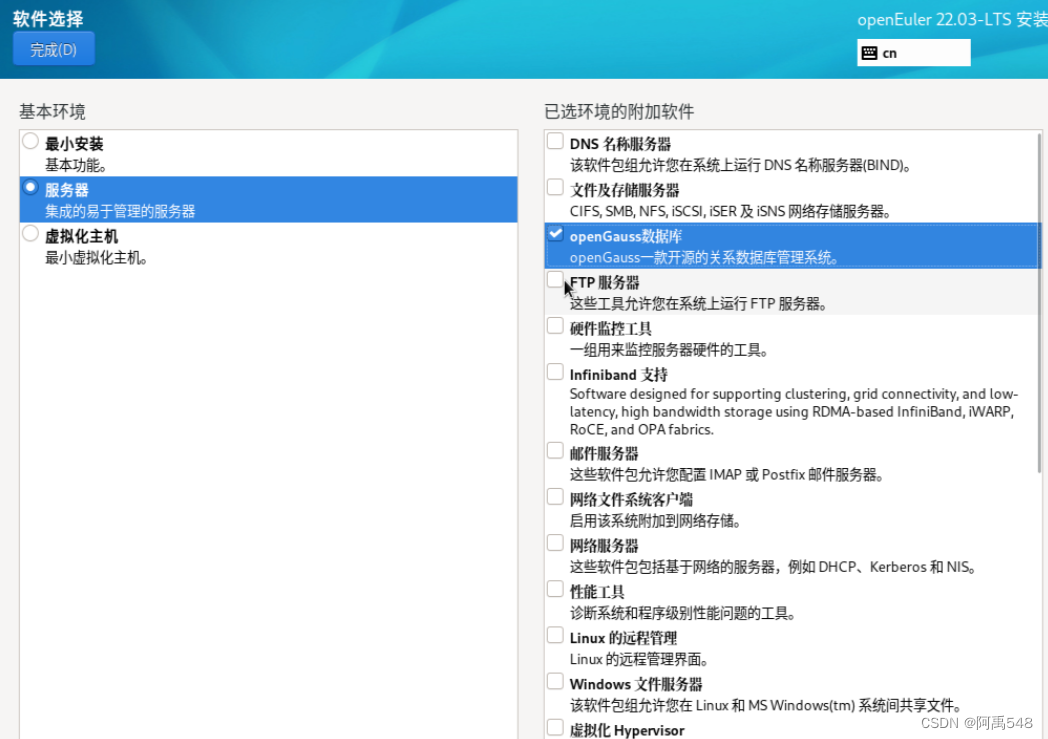Screen dimensions: 1048x739
Task: Enable the 文件及存储服务器 option
Action: pyautogui.click(x=555, y=187)
